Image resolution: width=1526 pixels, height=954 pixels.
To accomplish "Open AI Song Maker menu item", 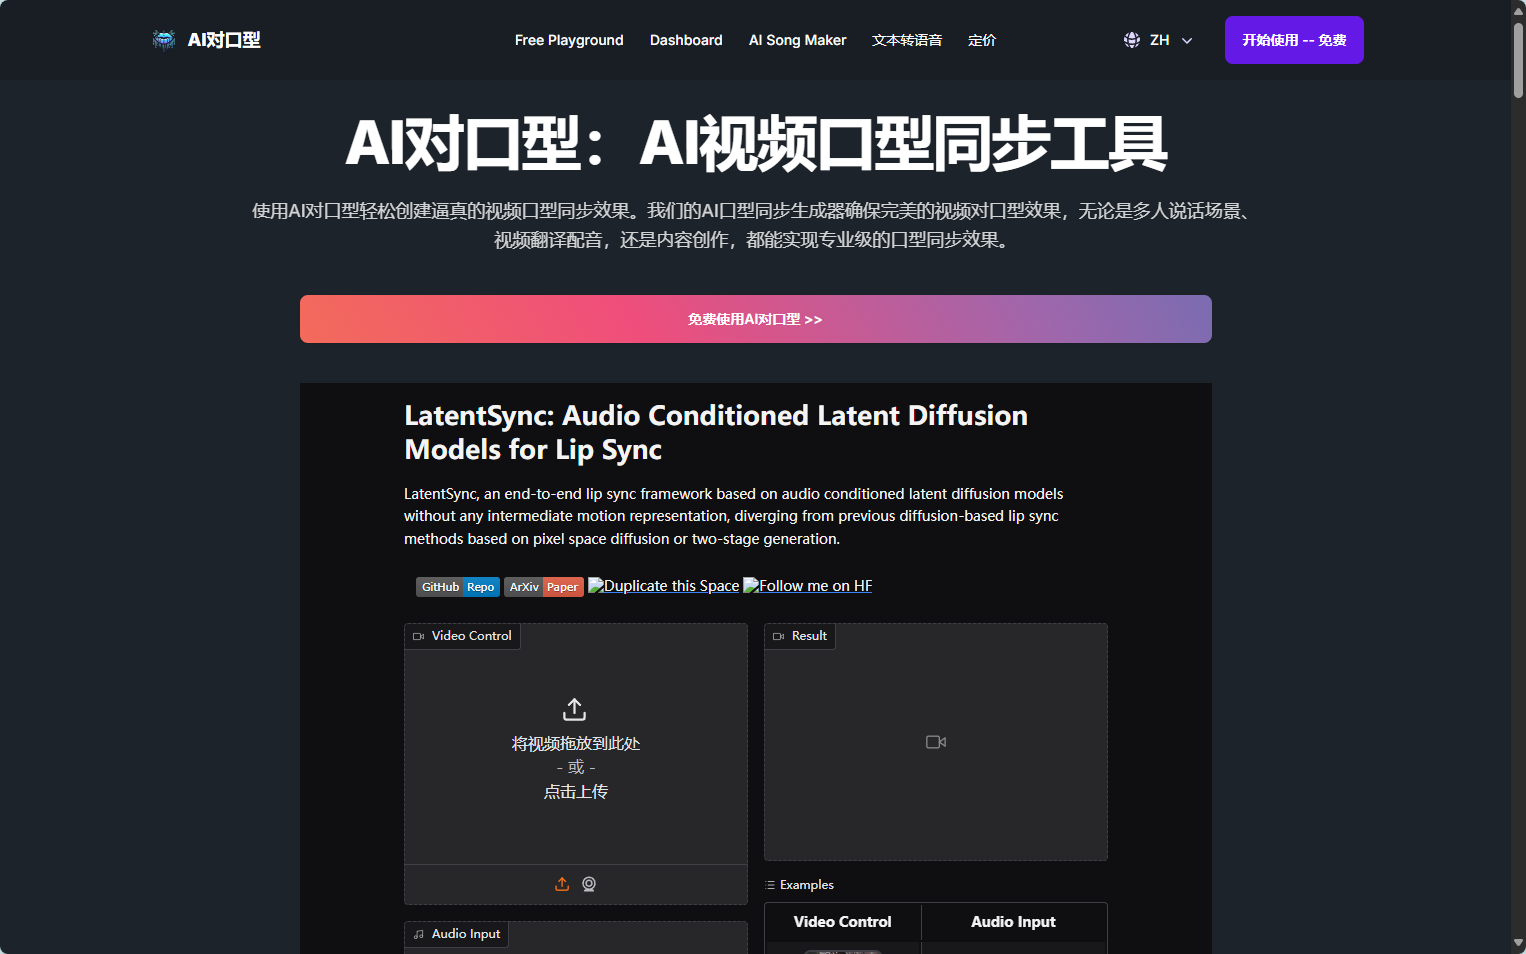I will click(797, 40).
